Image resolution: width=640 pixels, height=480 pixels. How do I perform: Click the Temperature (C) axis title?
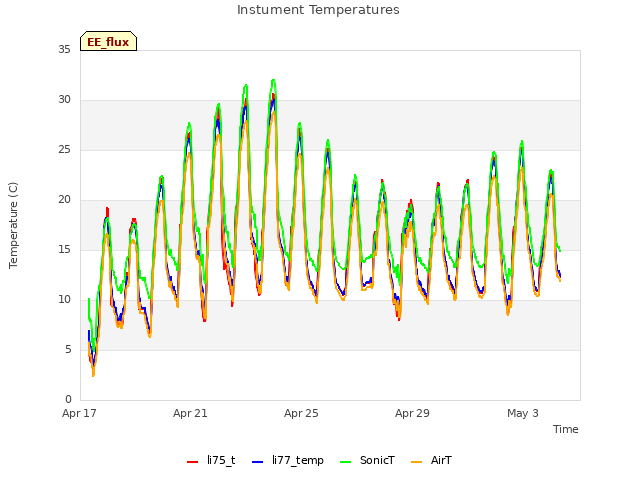click(x=13, y=225)
